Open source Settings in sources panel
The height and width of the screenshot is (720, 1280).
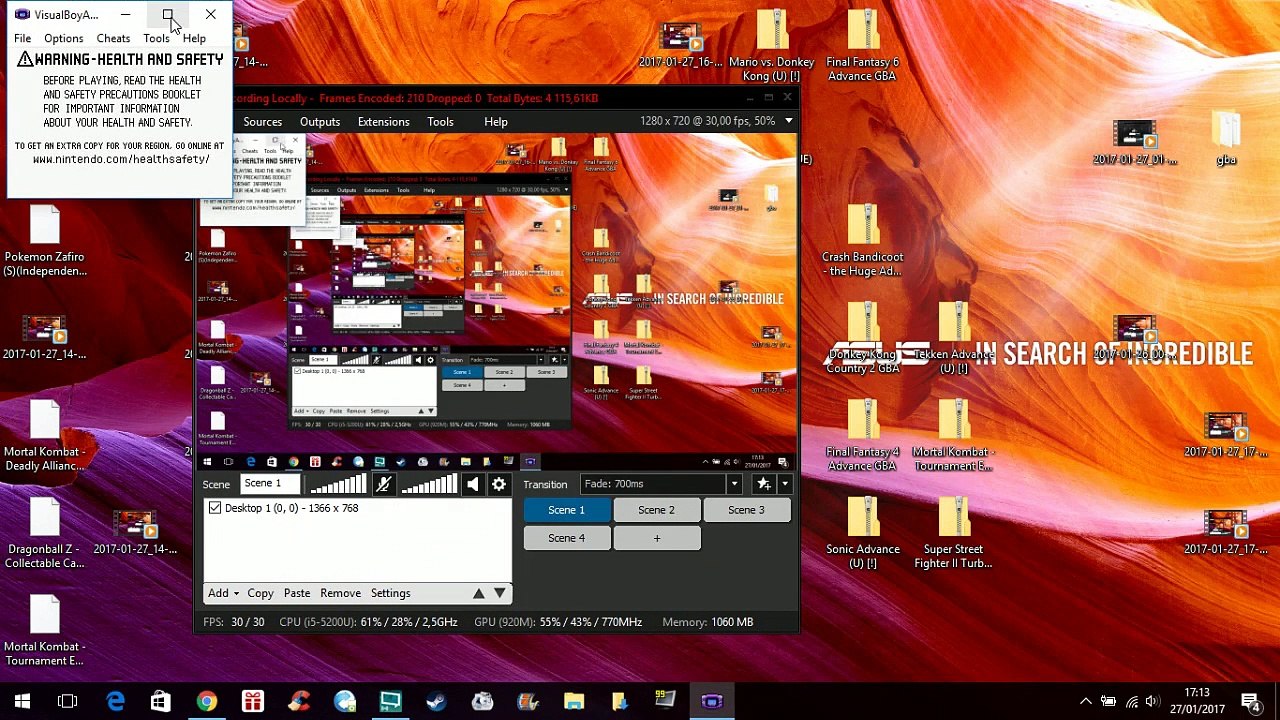[x=390, y=593]
